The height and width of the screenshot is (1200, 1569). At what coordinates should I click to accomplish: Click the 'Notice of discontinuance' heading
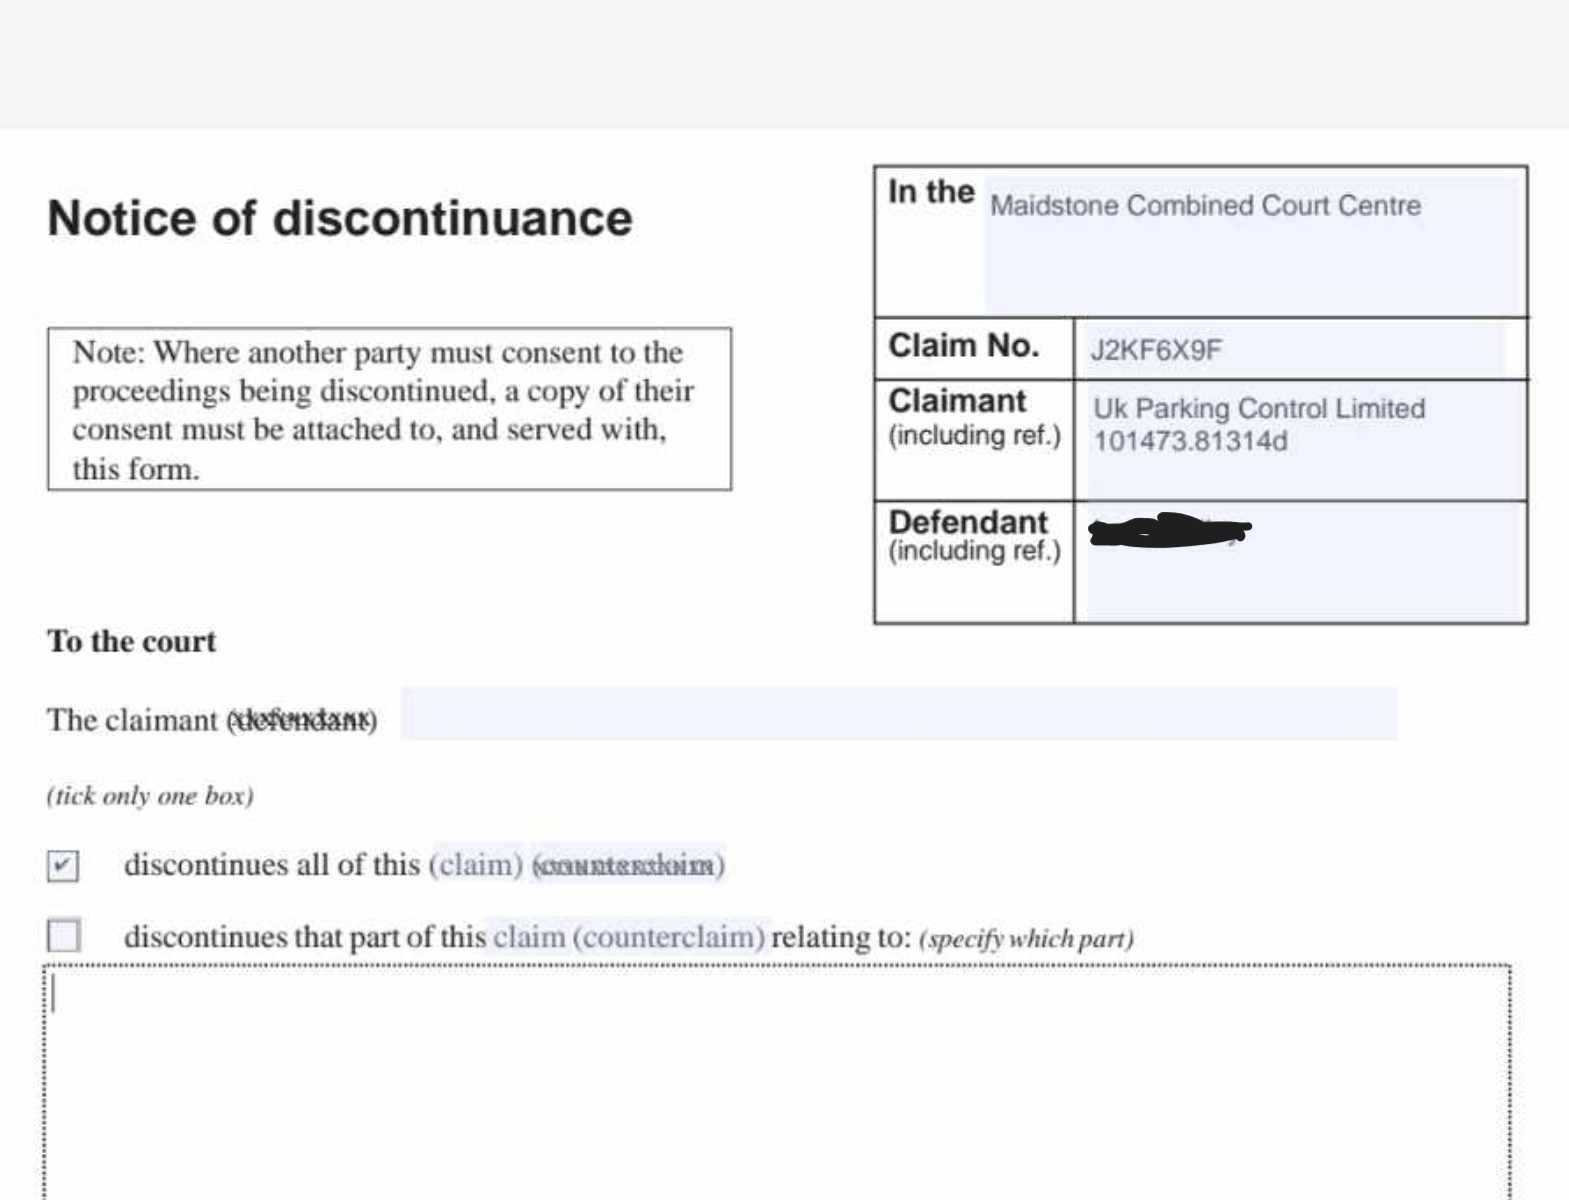340,218
